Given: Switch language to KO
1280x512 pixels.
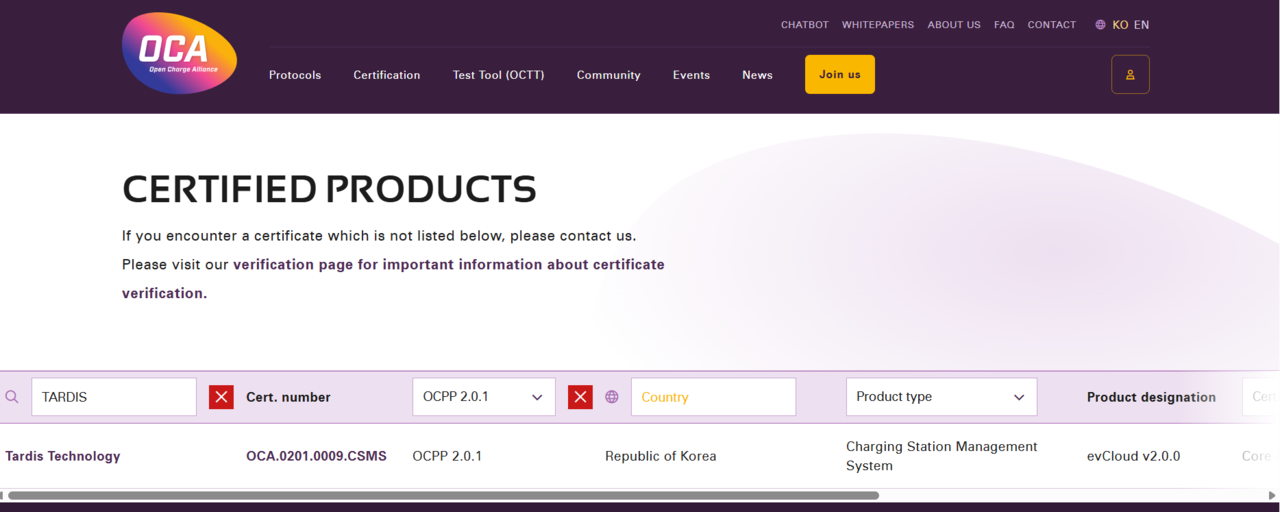Looking at the screenshot, I should pos(1120,25).
